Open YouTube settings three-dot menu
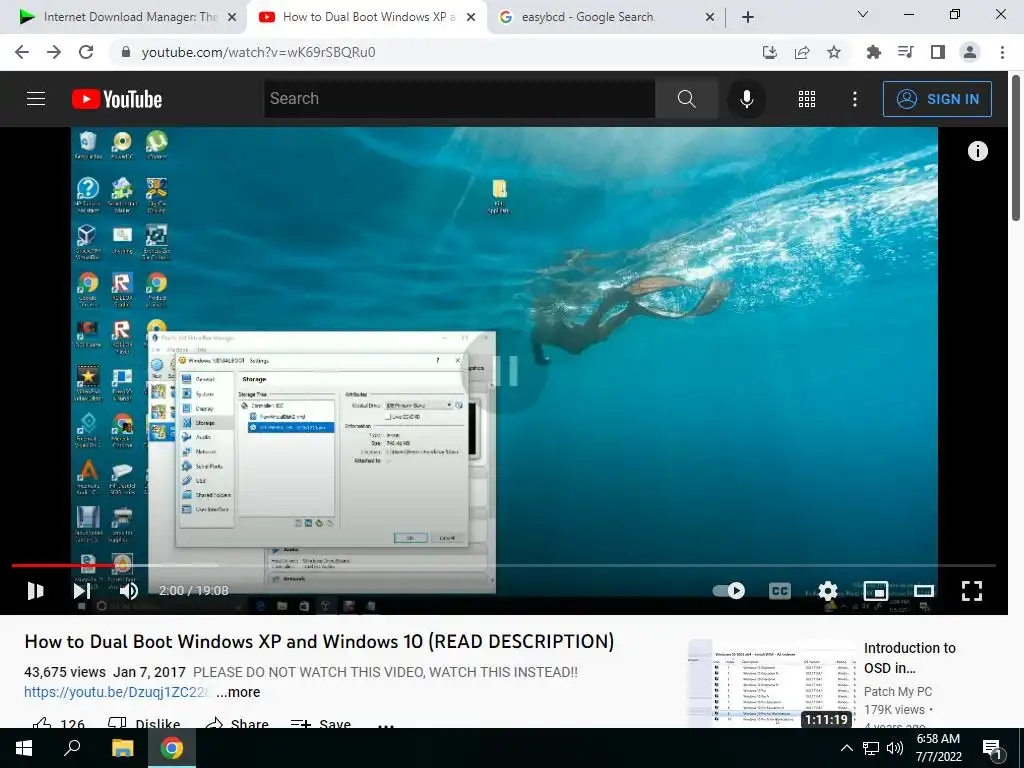The width and height of the screenshot is (1024, 768). click(x=855, y=99)
